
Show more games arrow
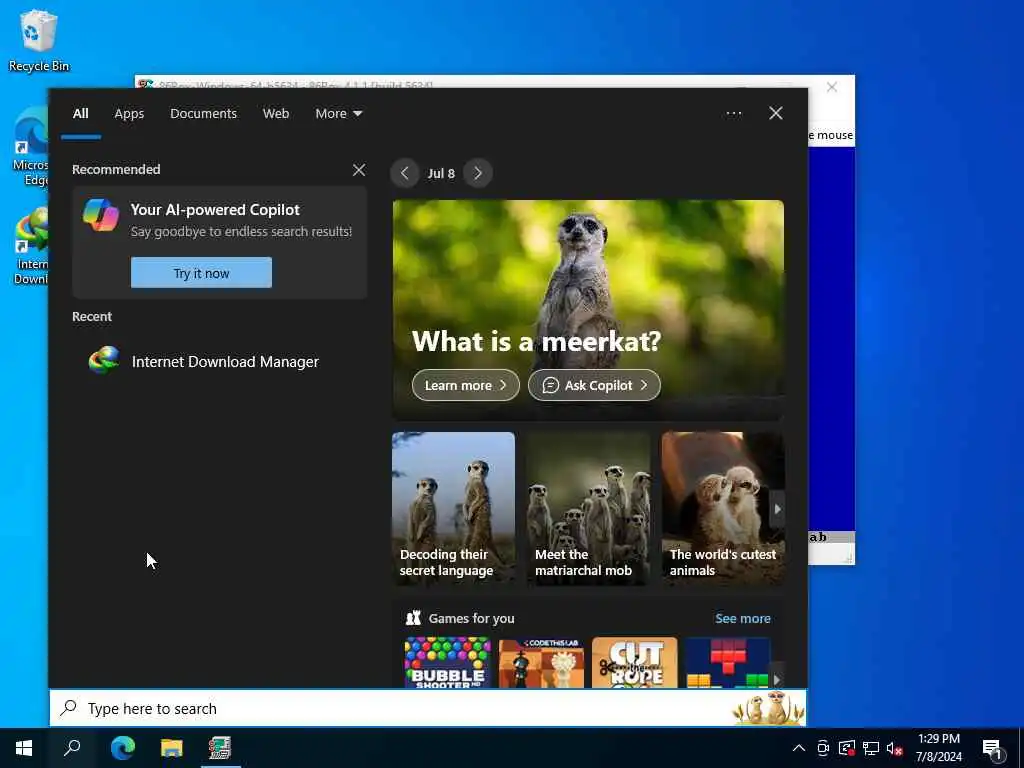coord(776,679)
